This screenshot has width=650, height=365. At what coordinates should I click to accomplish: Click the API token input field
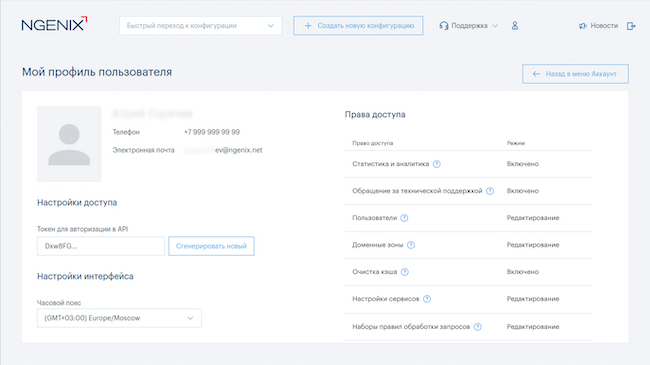click(101, 246)
